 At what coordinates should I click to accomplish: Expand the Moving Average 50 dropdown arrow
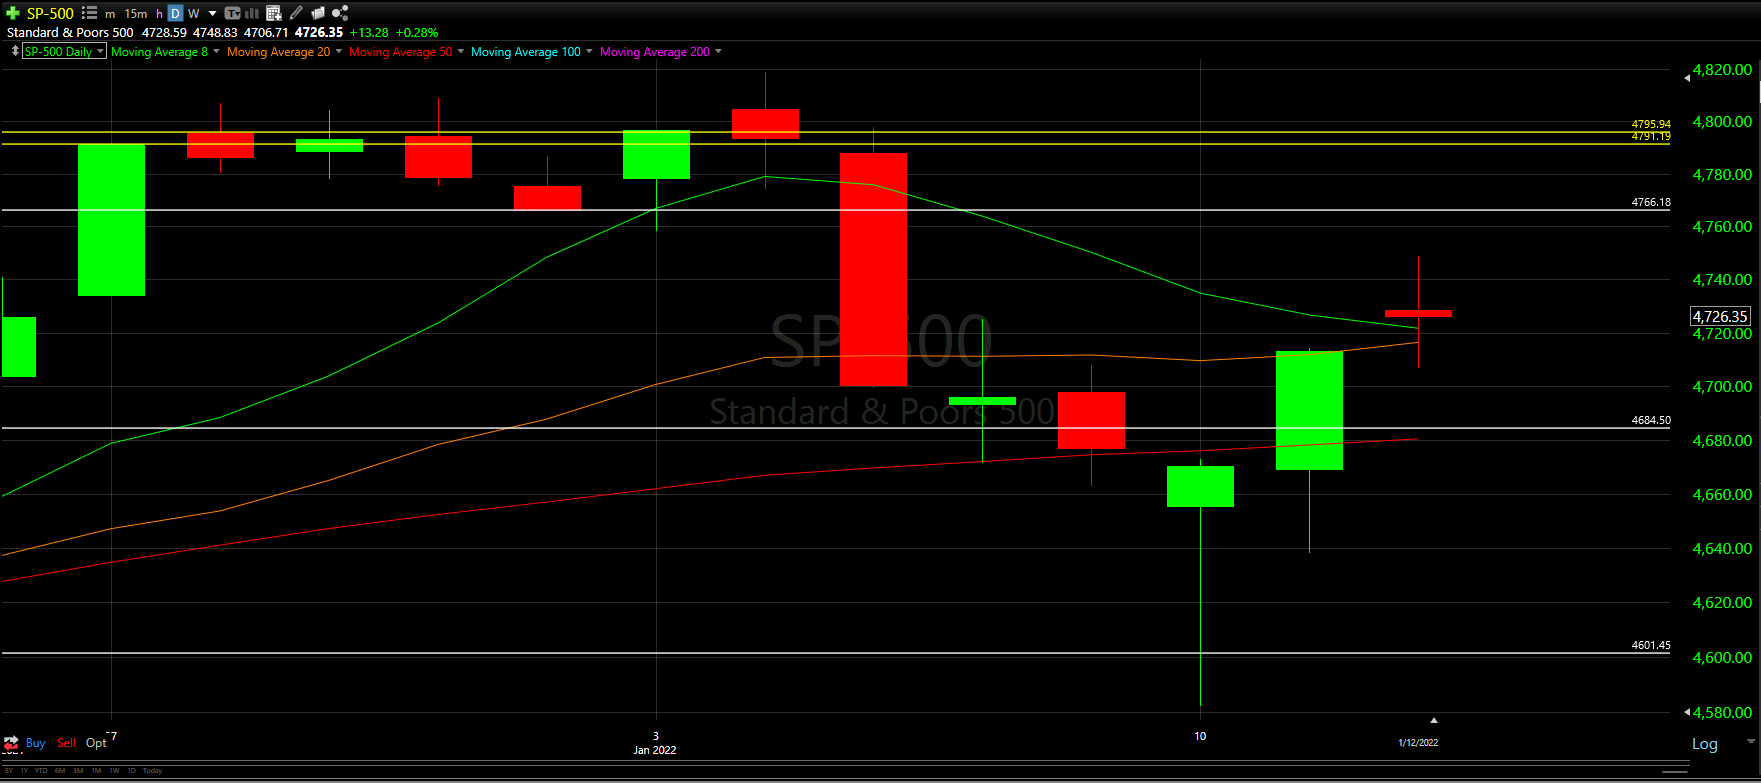click(461, 51)
